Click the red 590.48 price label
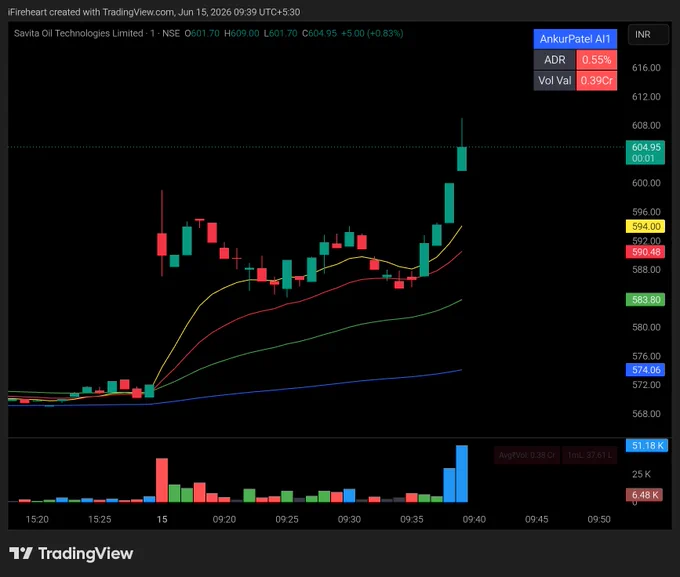 pyautogui.click(x=645, y=252)
